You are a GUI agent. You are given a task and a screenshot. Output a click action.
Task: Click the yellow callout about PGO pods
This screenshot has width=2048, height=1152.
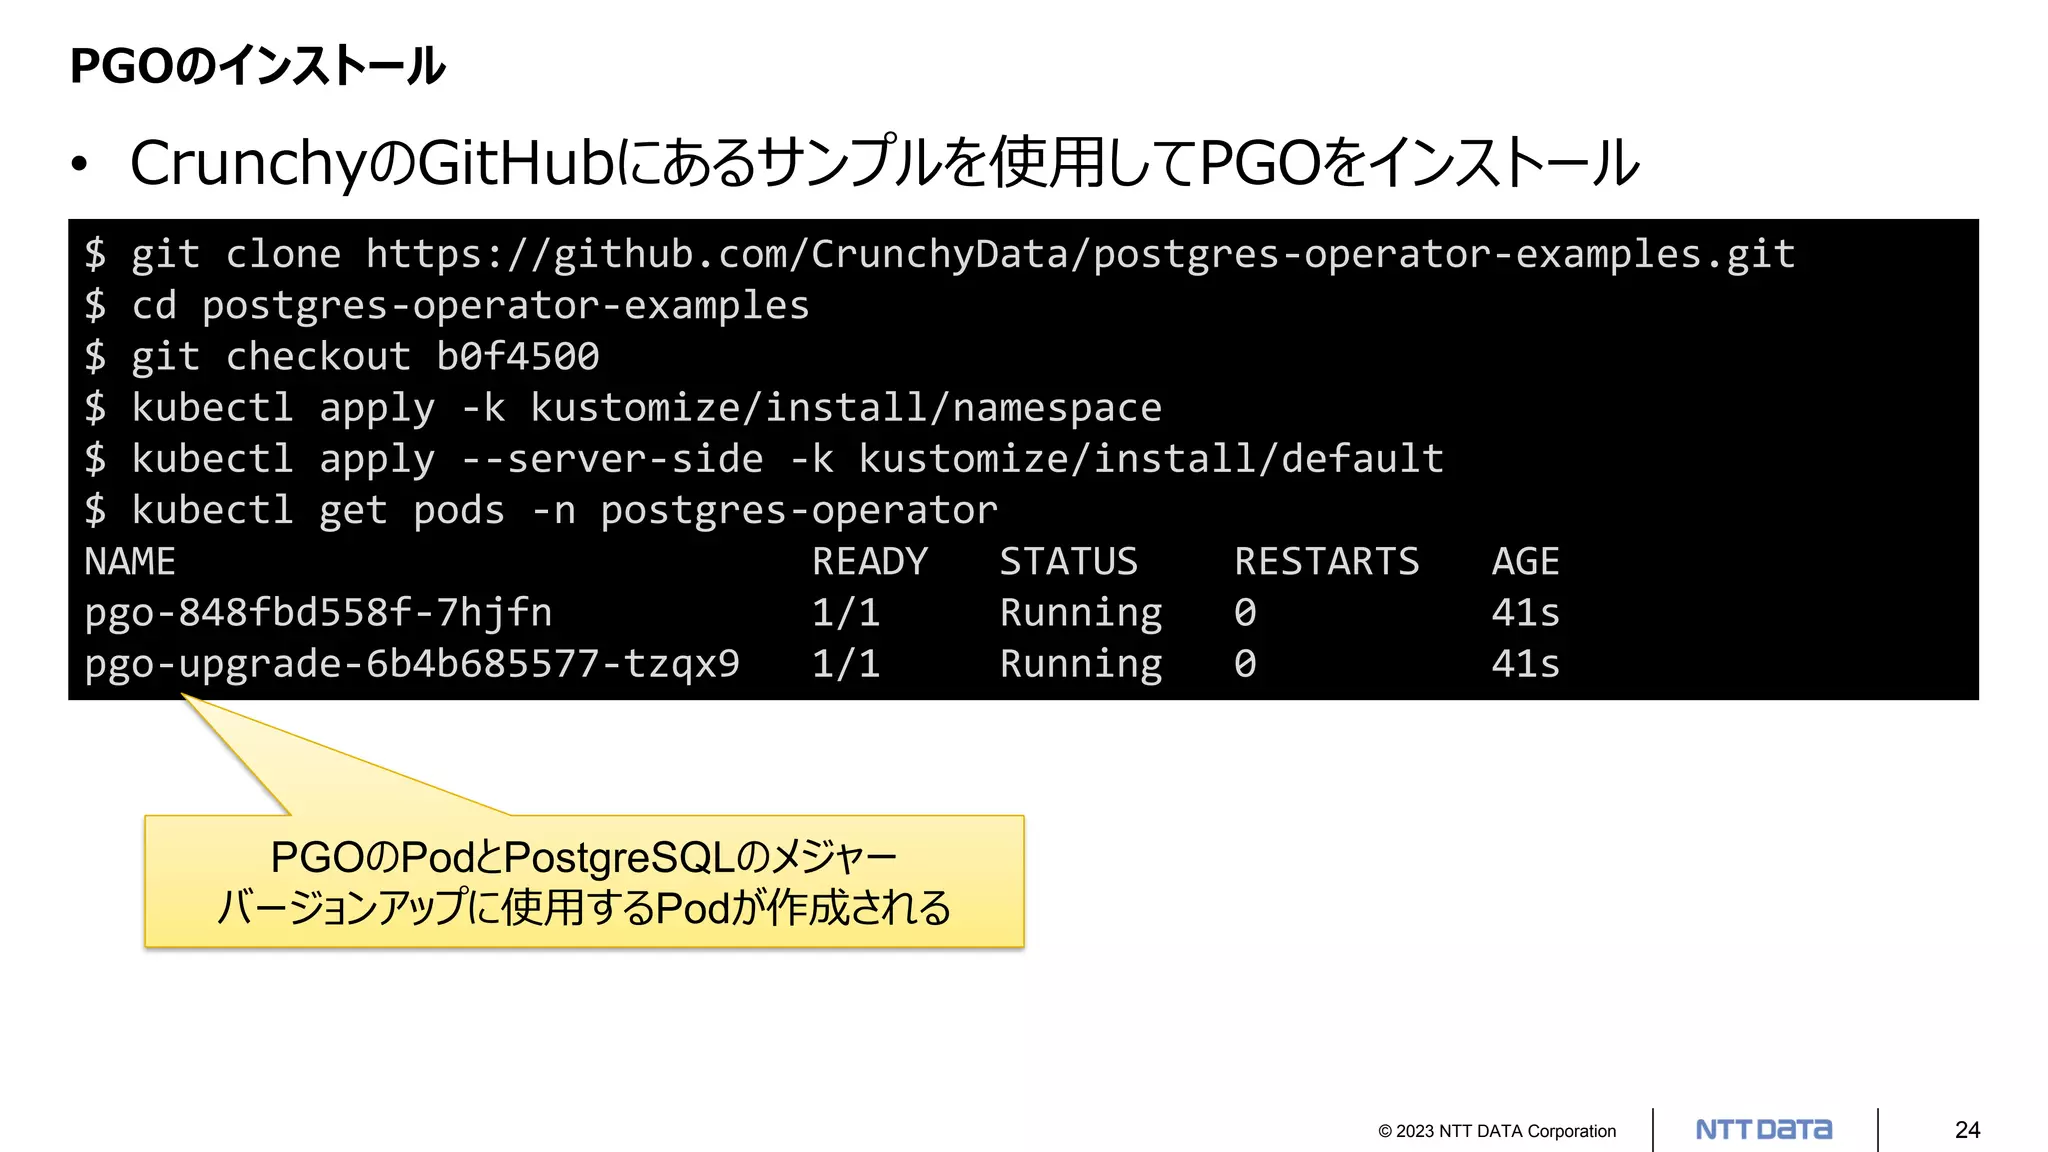[x=584, y=881]
